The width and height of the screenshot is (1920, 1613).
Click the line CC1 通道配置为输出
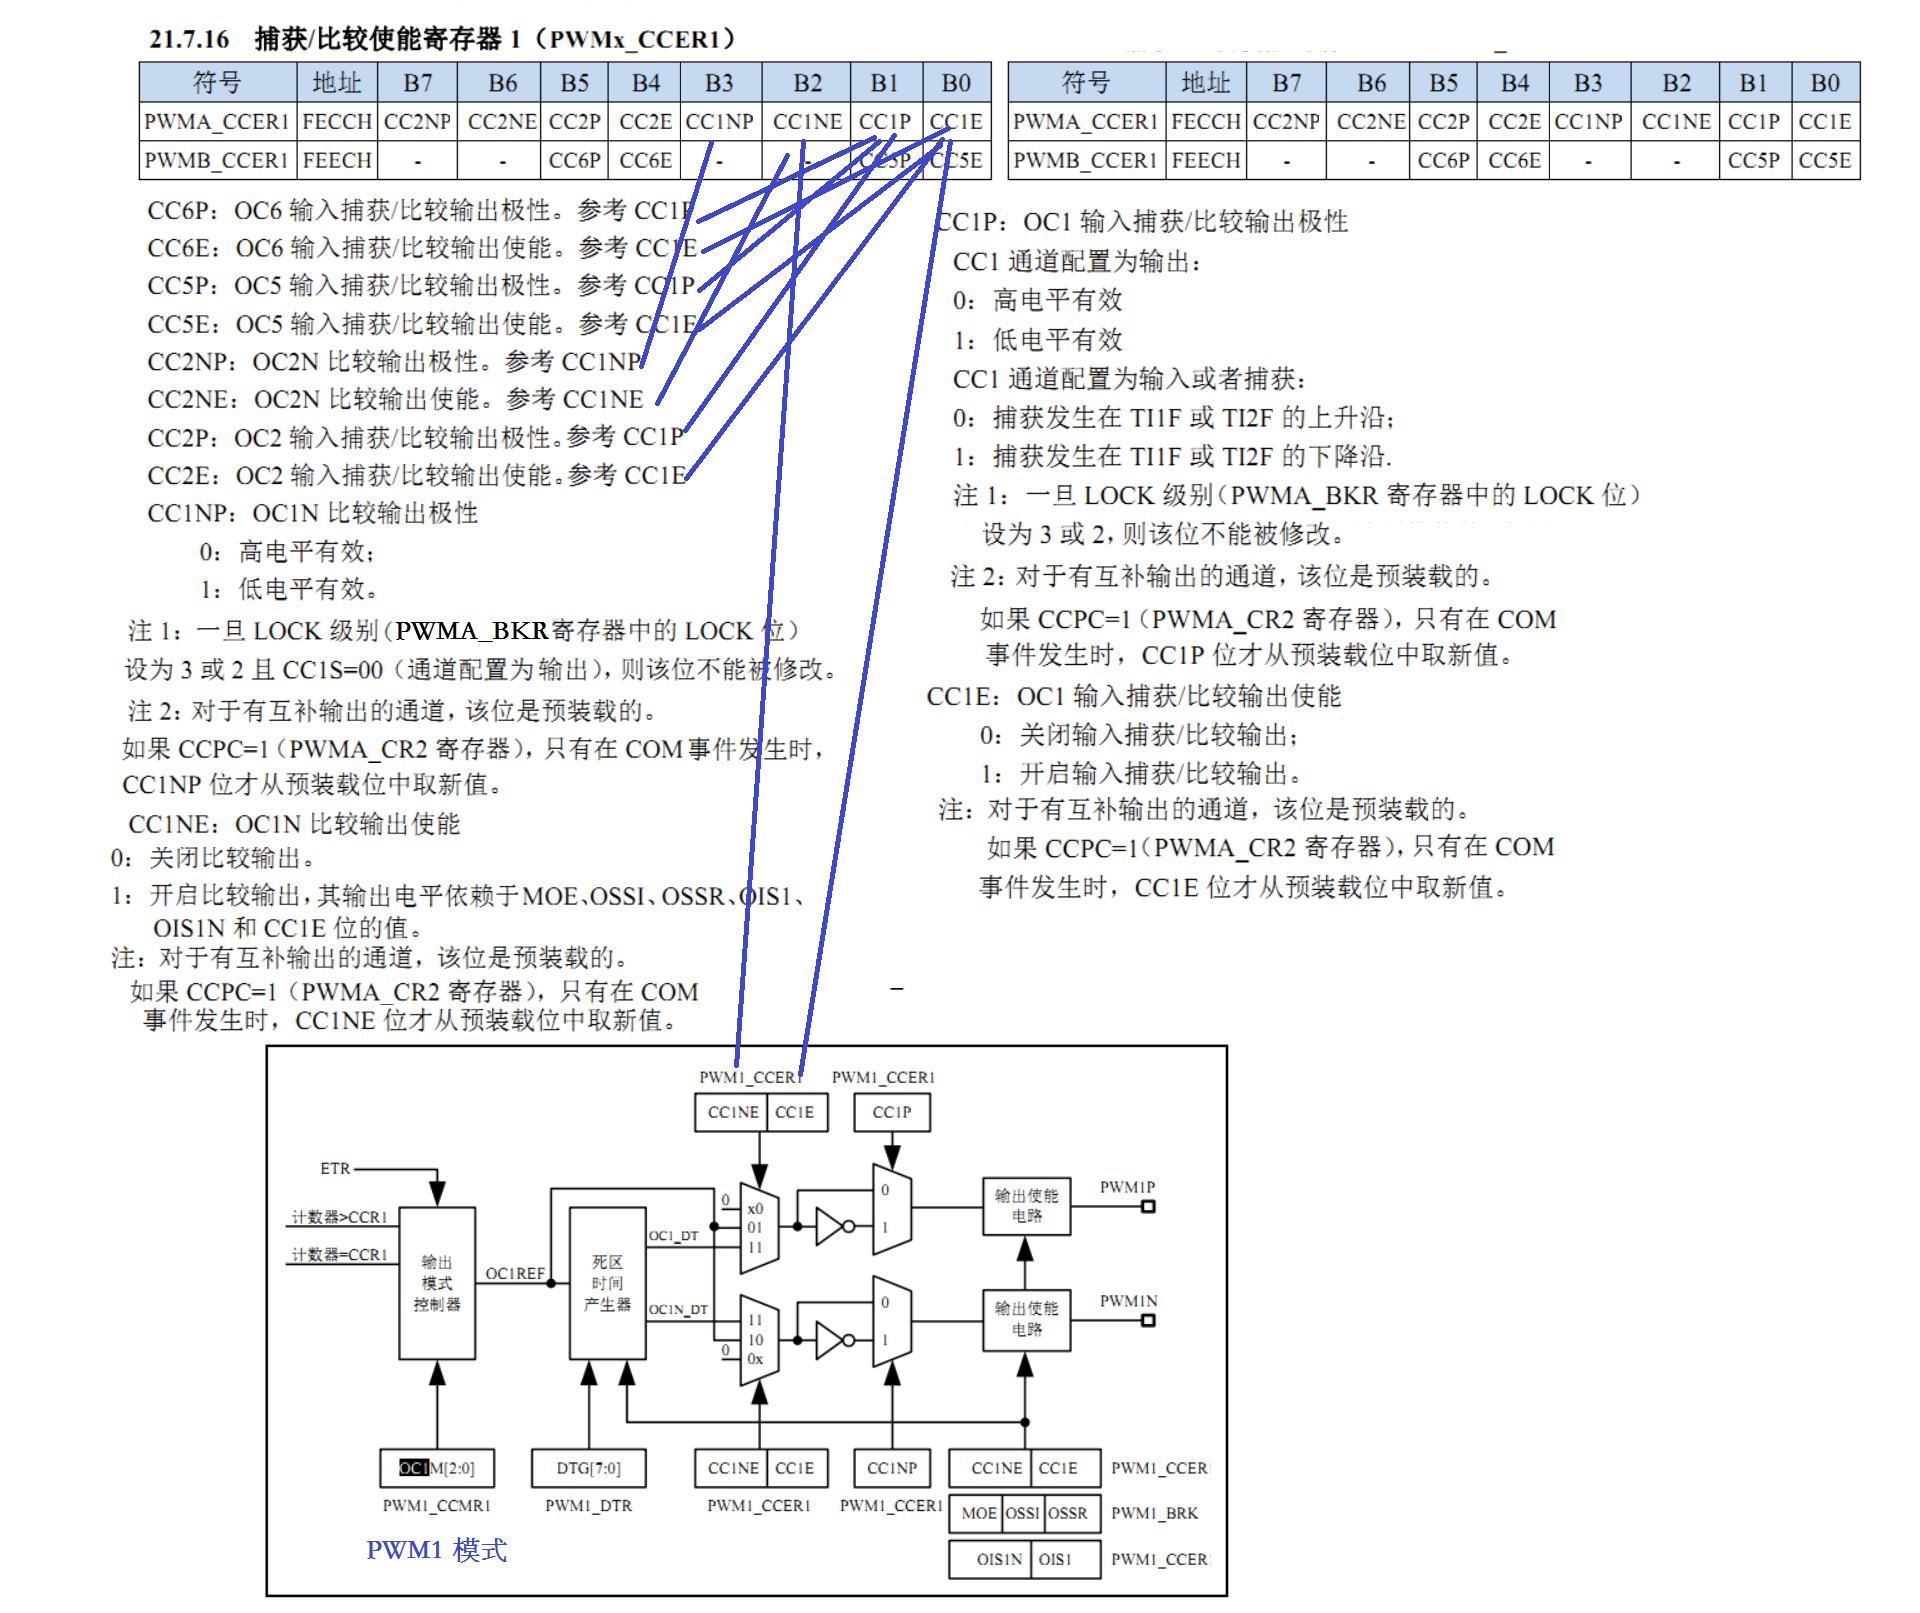(x=1076, y=262)
